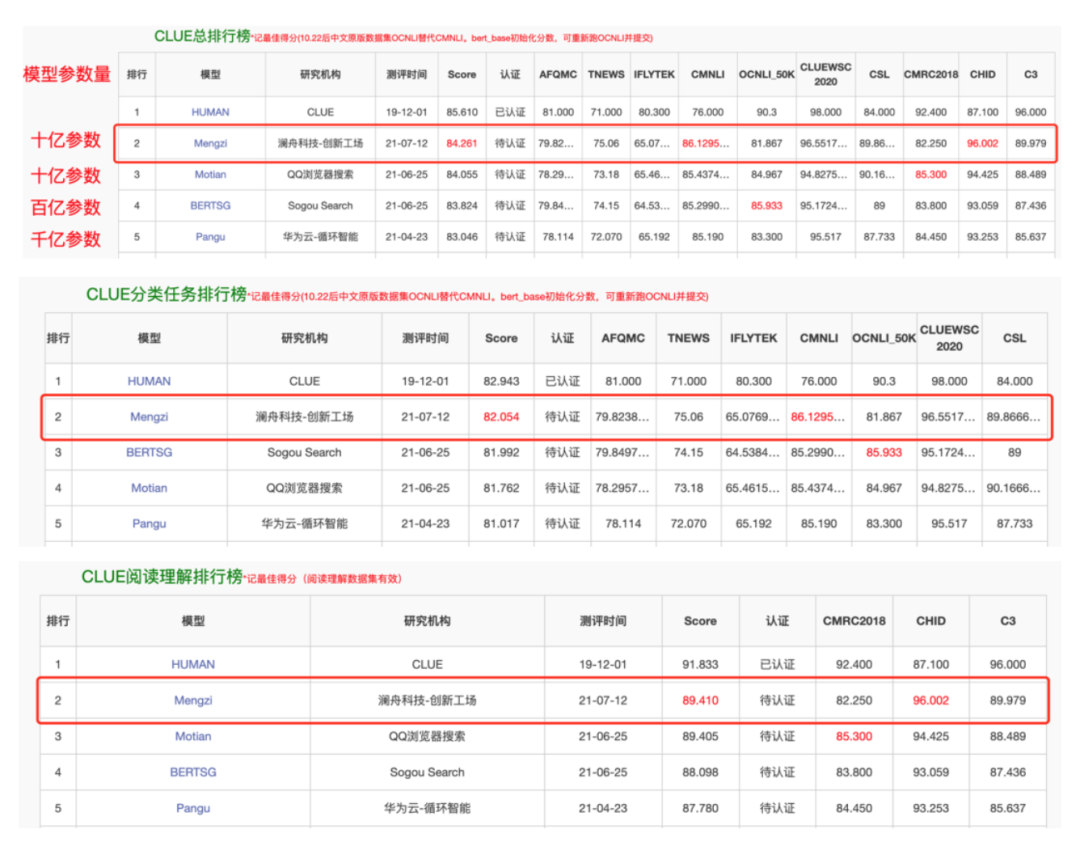Screen dimensions: 1080x859
Task: Select the Pangu score 83.046
Action: click(461, 236)
